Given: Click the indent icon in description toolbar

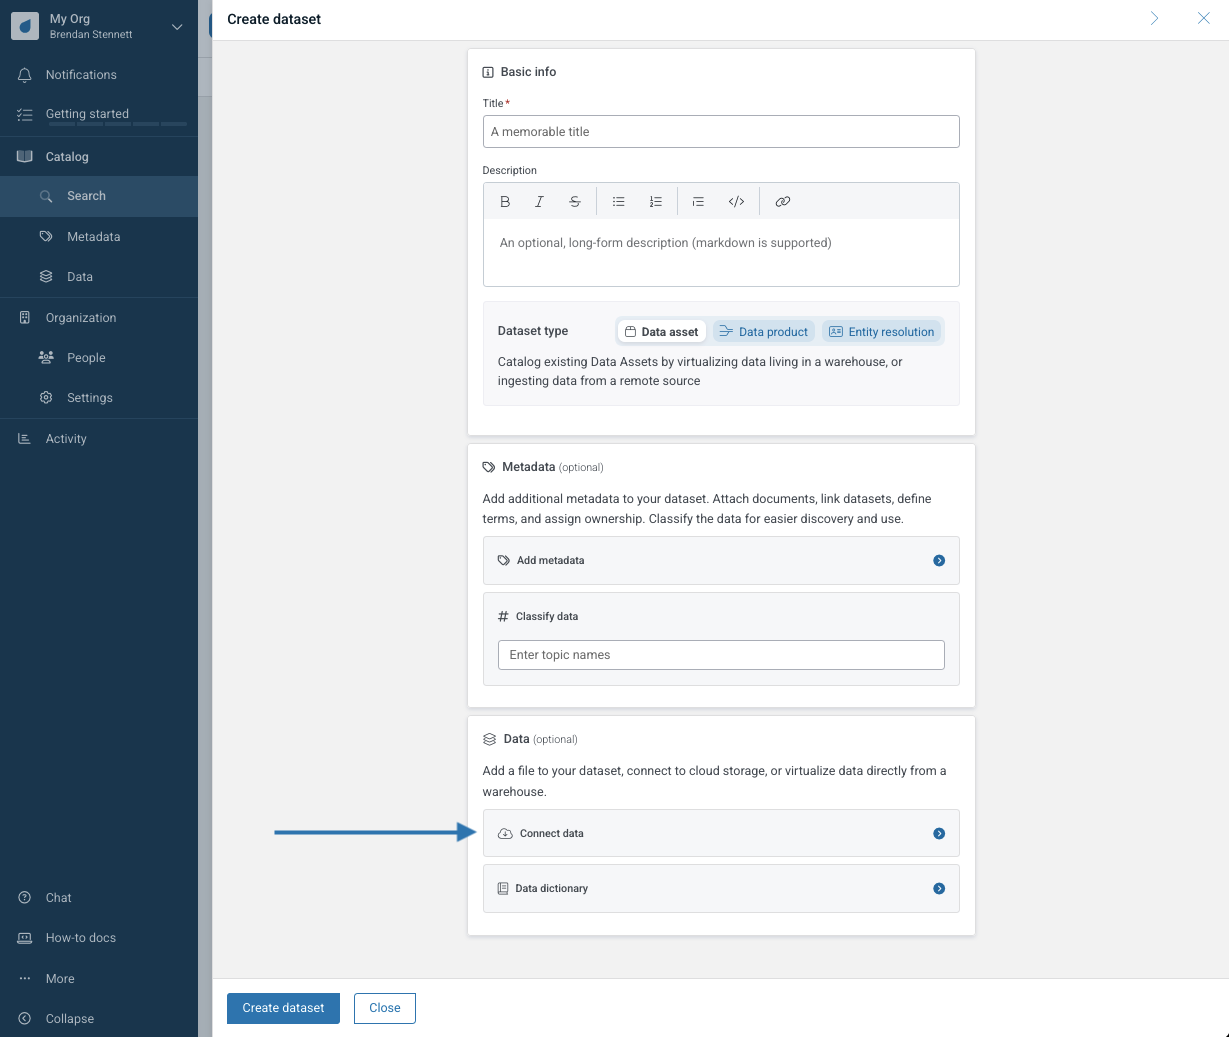Looking at the screenshot, I should (x=698, y=201).
